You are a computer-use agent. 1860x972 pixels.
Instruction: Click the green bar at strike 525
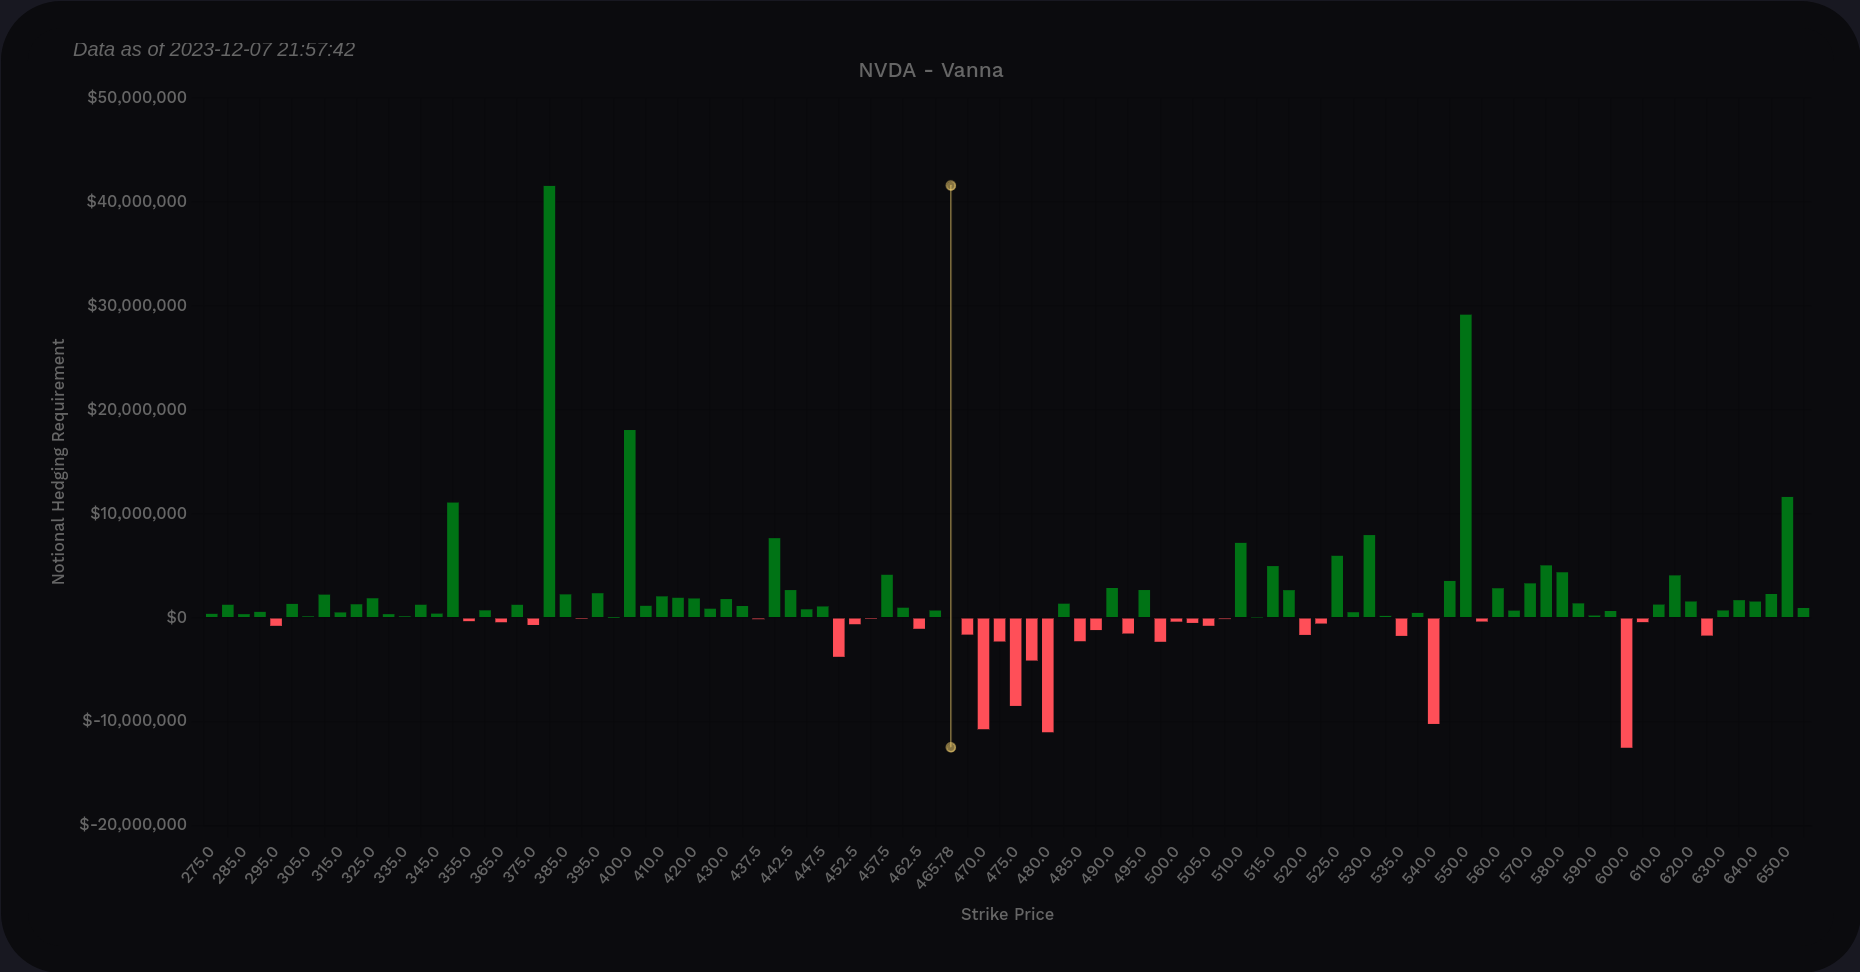pyautogui.click(x=1337, y=586)
